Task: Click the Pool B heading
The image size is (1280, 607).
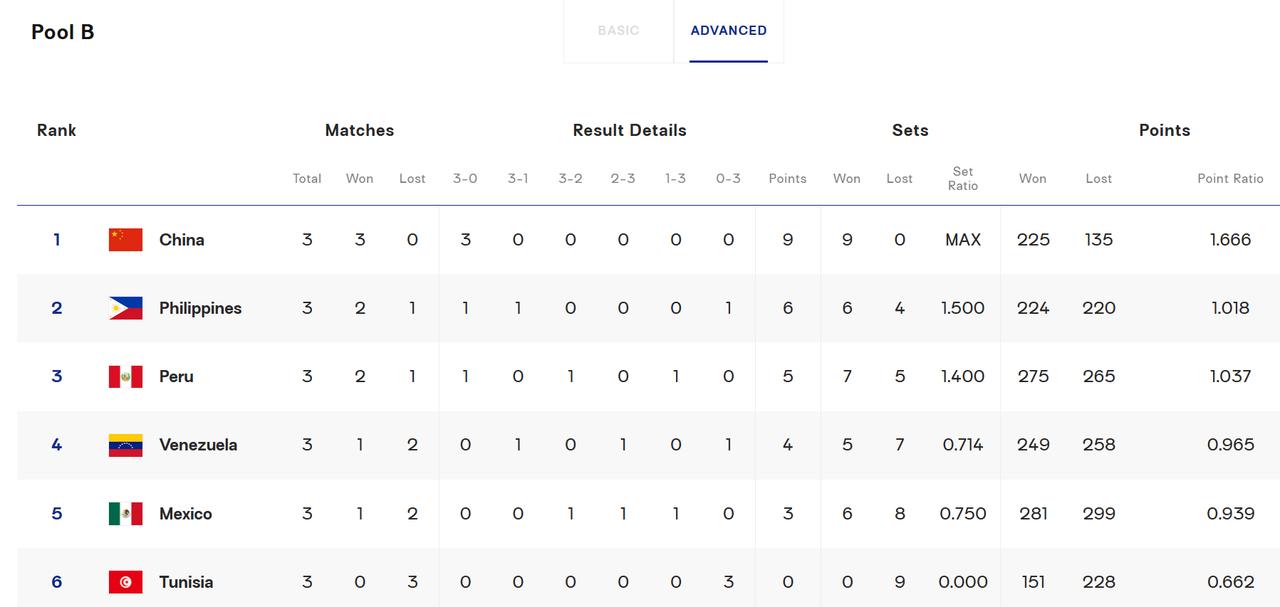Action: [63, 32]
